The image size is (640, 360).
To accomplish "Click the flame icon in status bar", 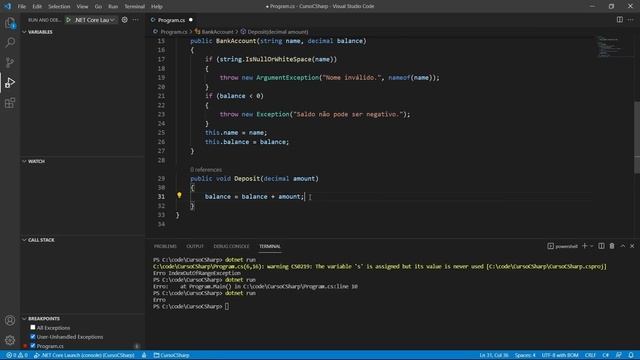I will click(144, 355).
